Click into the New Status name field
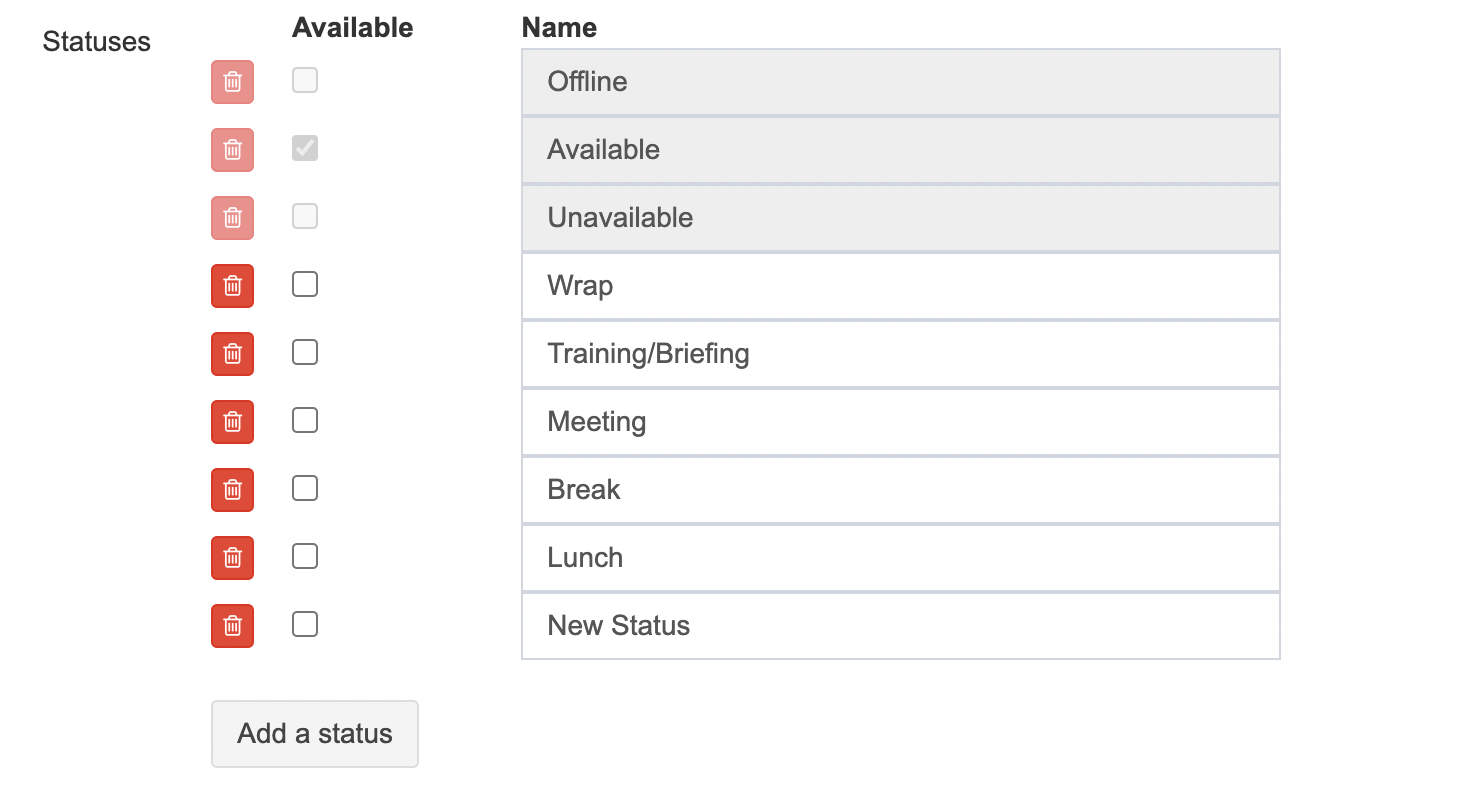 pyautogui.click(x=900, y=626)
